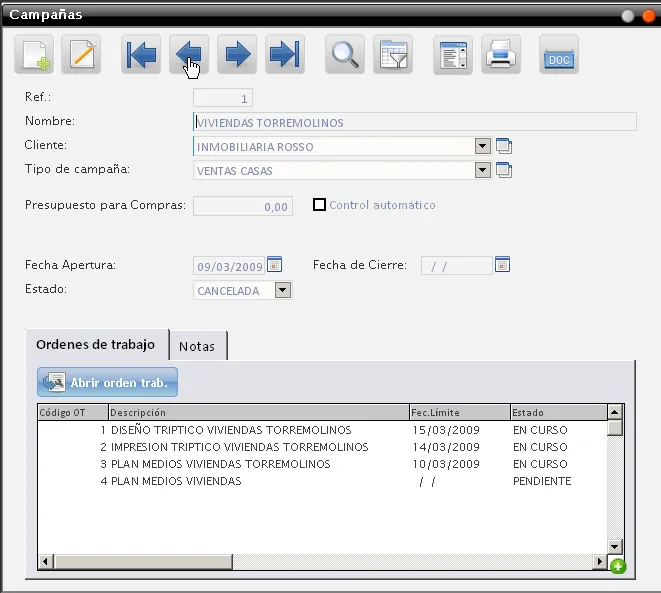Click table scroll up arrow

(x=615, y=412)
